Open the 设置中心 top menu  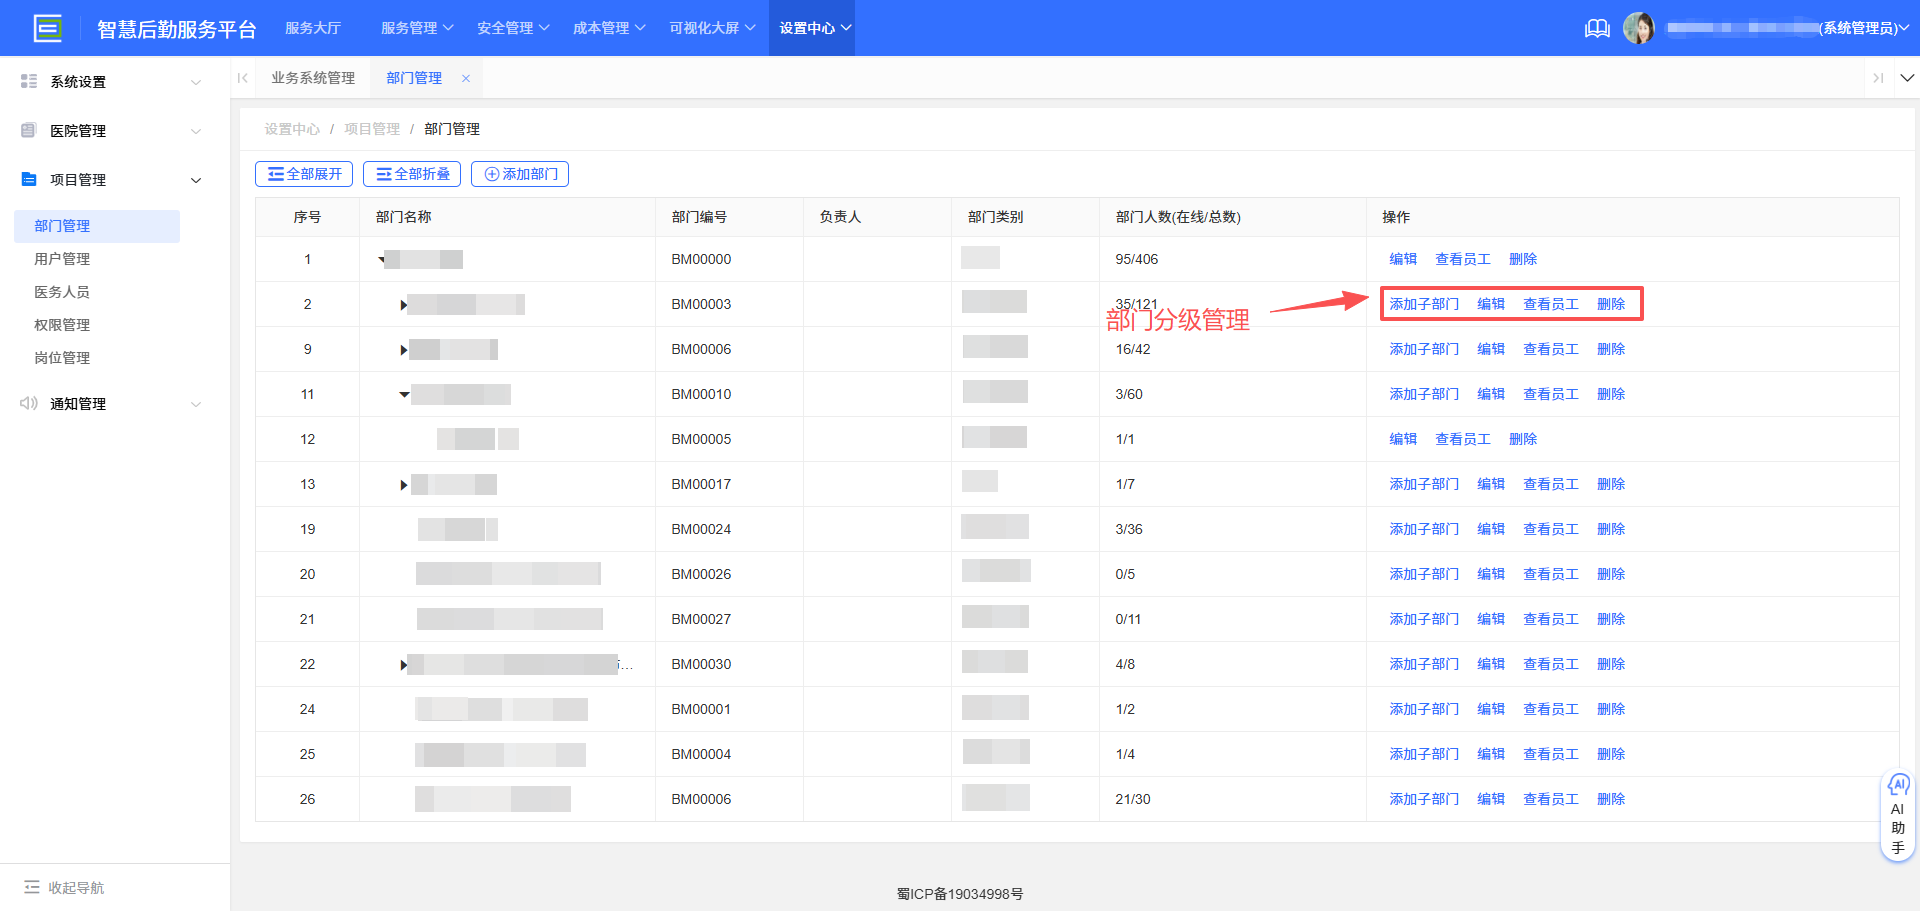click(814, 28)
